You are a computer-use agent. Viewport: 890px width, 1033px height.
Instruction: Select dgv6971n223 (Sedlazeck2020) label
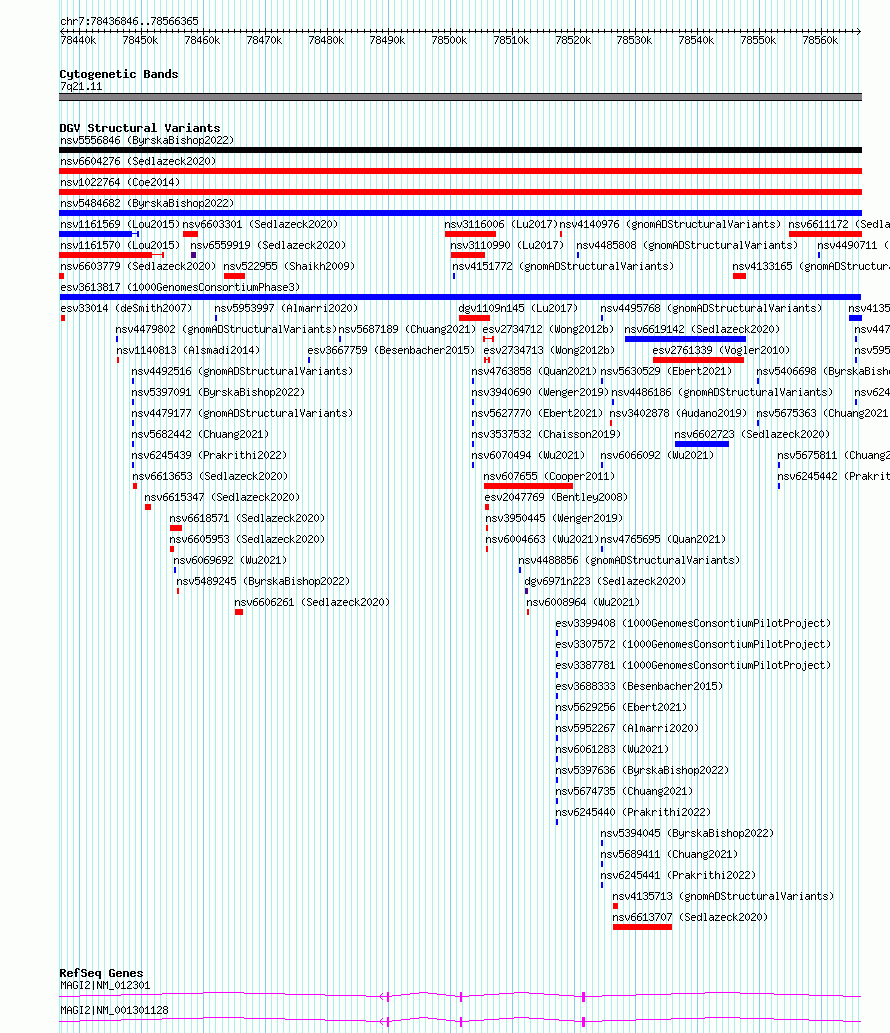coord(605,582)
